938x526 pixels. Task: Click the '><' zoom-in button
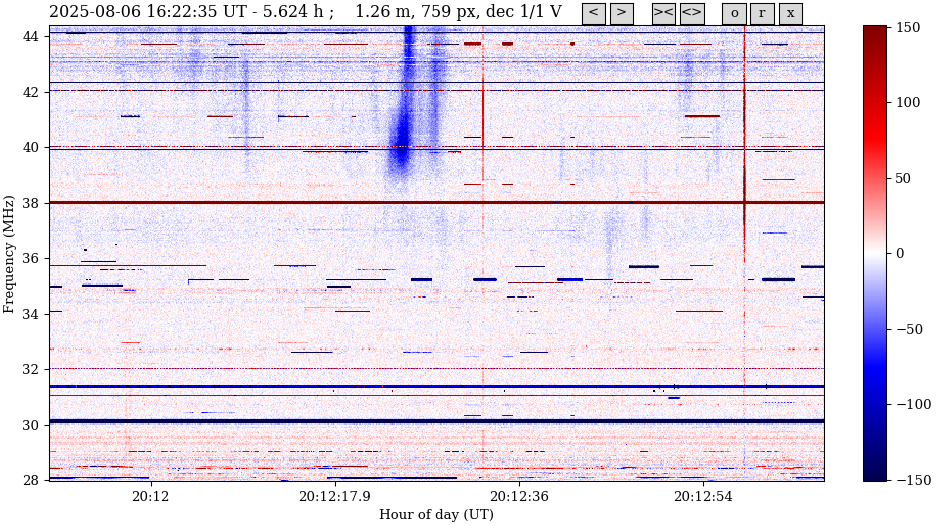coord(664,13)
